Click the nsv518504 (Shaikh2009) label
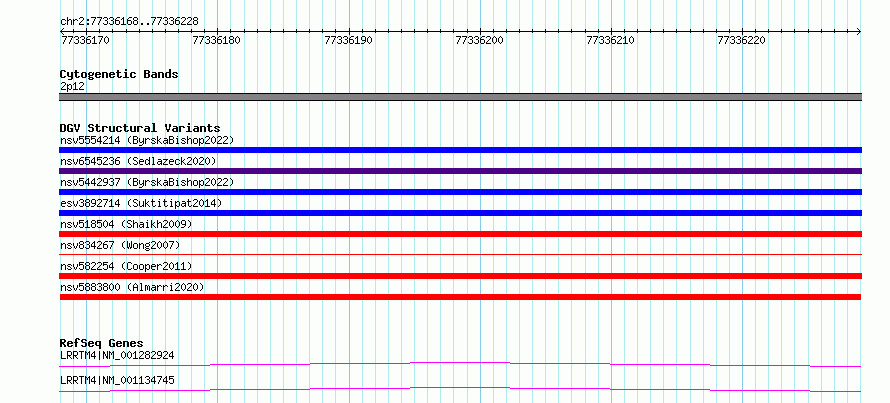 pos(126,224)
